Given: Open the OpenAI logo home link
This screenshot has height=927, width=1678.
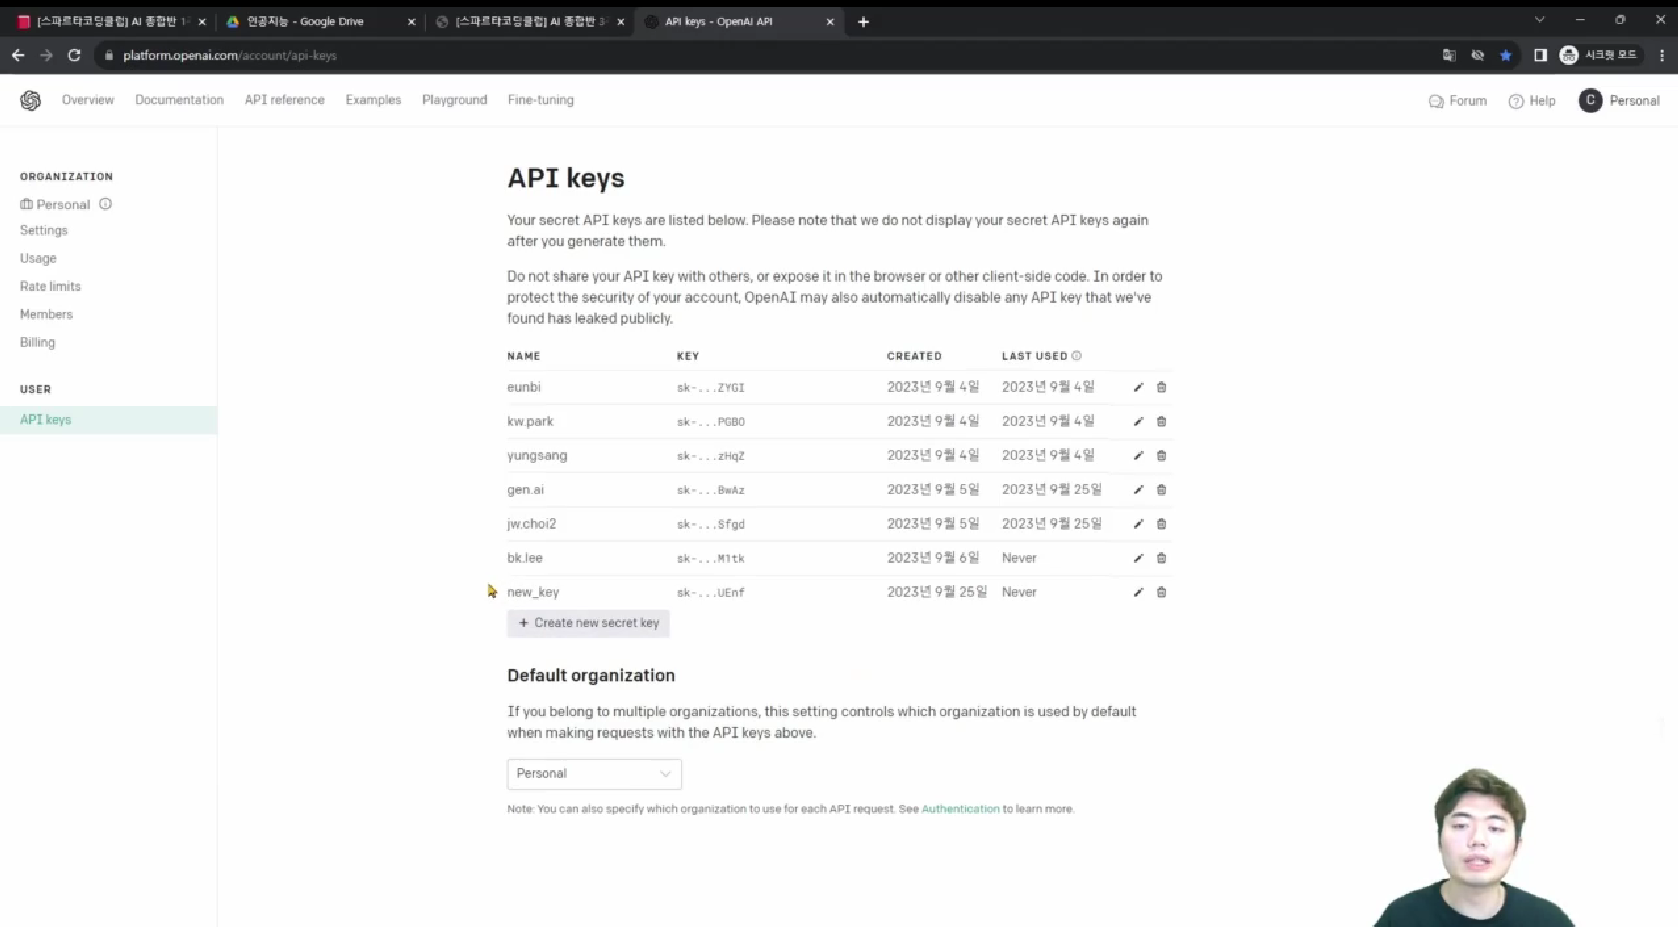Looking at the screenshot, I should point(31,100).
